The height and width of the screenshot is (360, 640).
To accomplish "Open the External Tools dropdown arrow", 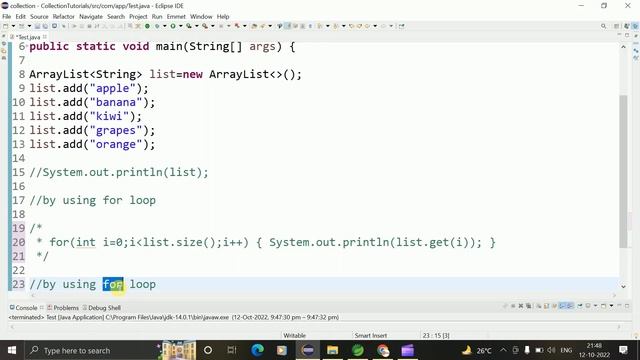I will 212,26.
